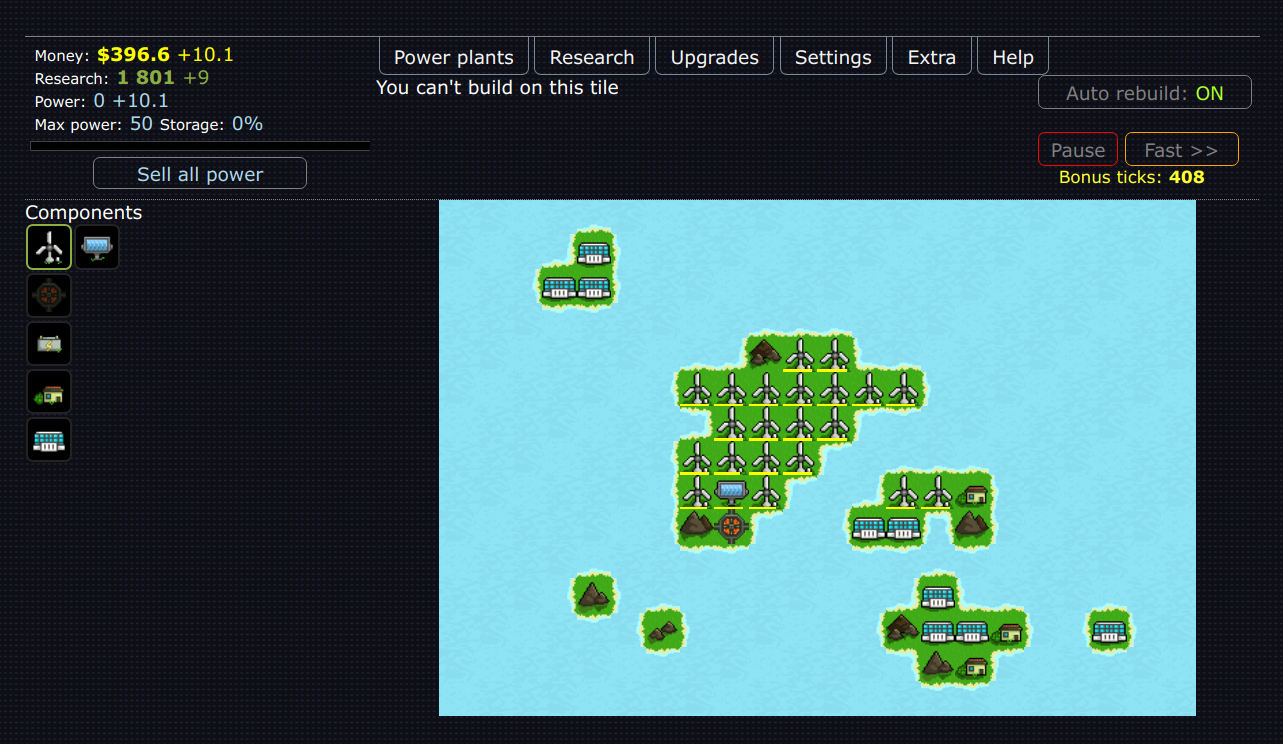Select the solar panel component
Viewport: 1283px width, 744px height.
97,247
